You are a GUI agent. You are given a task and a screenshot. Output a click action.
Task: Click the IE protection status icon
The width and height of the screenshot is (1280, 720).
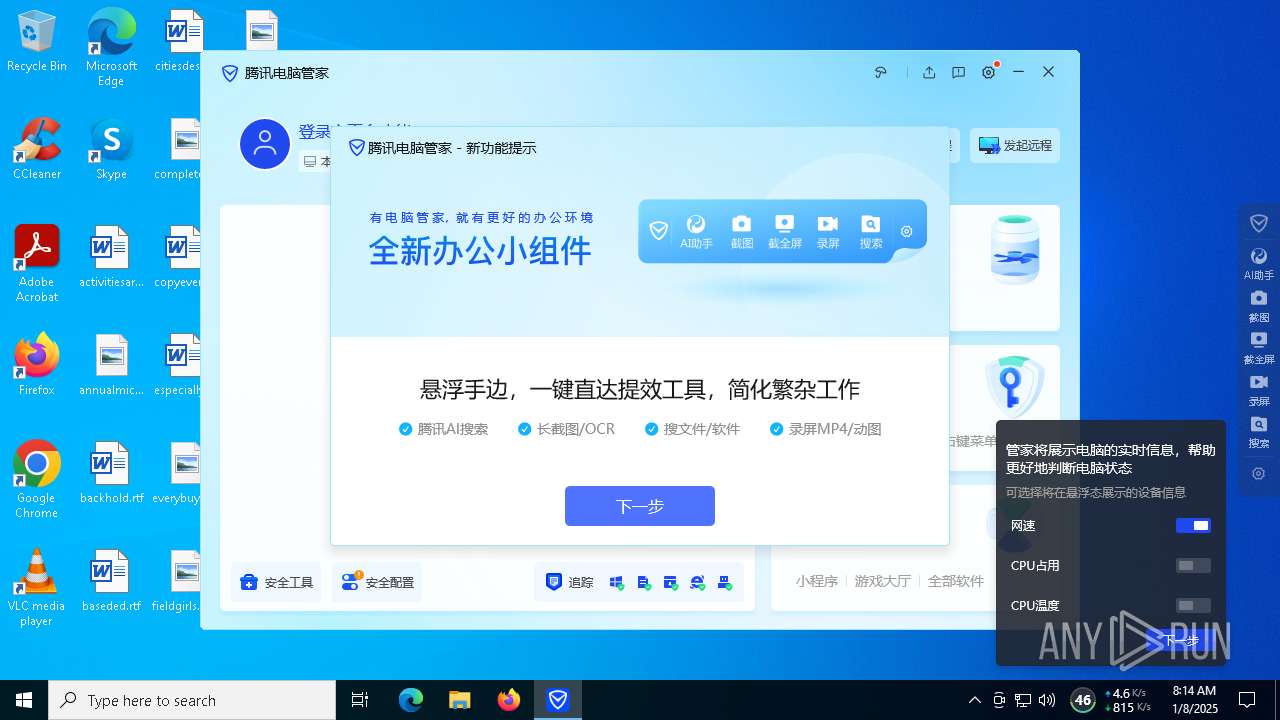coord(697,582)
